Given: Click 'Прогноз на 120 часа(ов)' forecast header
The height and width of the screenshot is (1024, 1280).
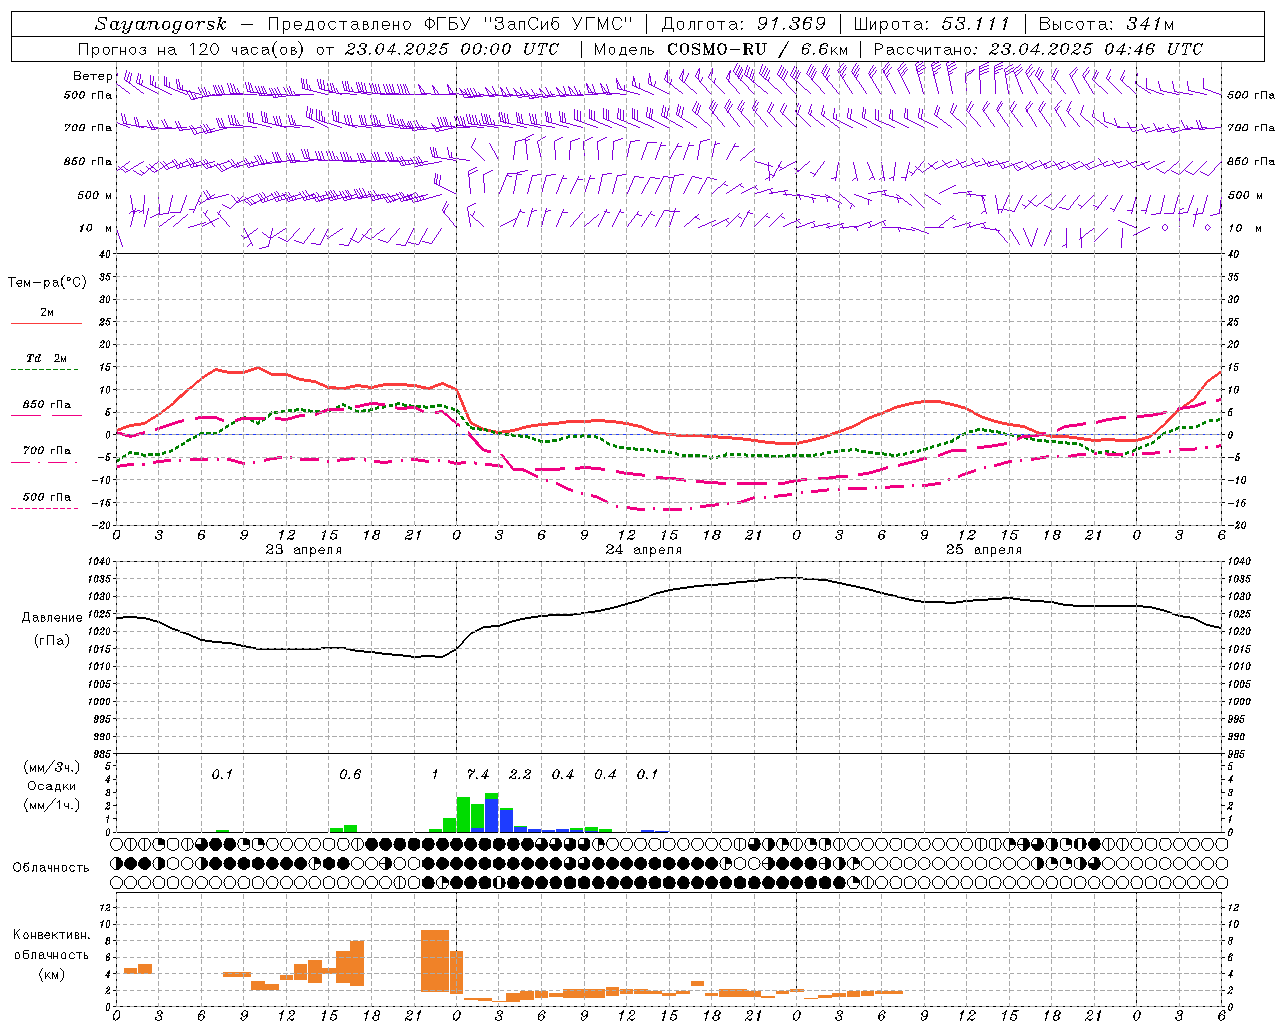Looking at the screenshot, I should 193,49.
